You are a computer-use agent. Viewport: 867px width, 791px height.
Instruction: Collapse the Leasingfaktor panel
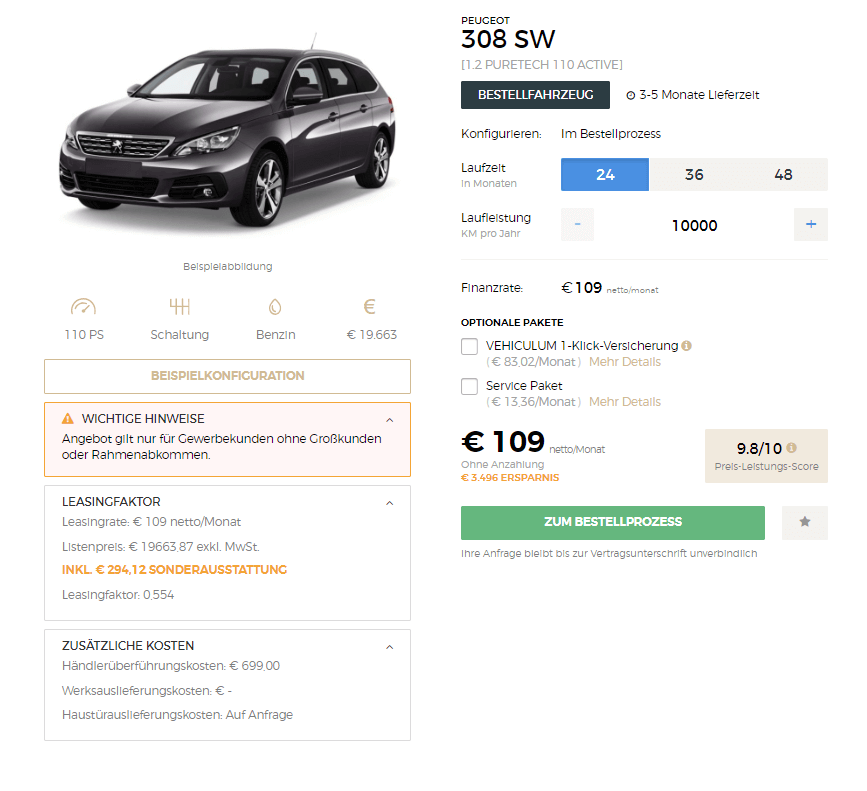click(390, 503)
